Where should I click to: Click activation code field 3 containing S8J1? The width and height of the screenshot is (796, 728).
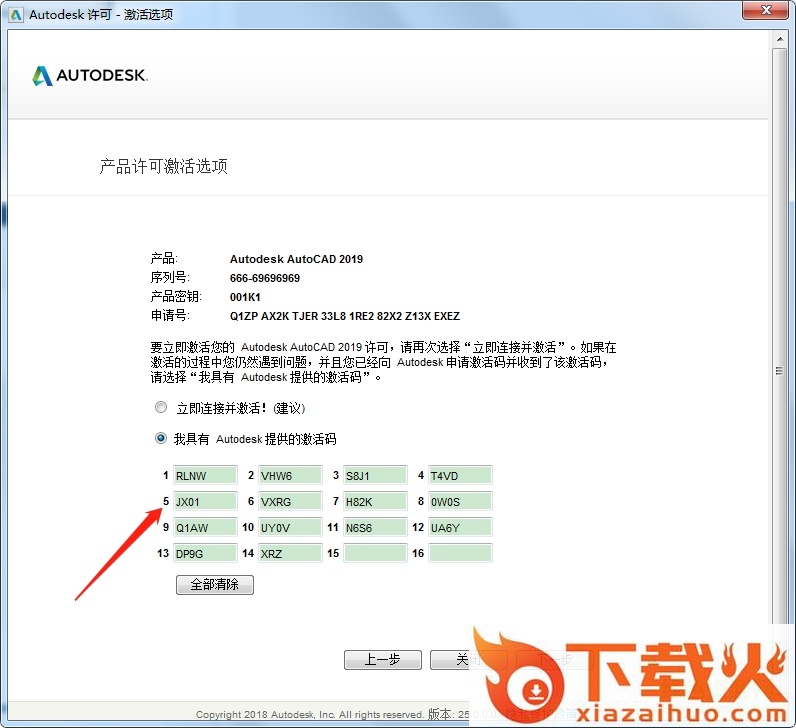375,476
